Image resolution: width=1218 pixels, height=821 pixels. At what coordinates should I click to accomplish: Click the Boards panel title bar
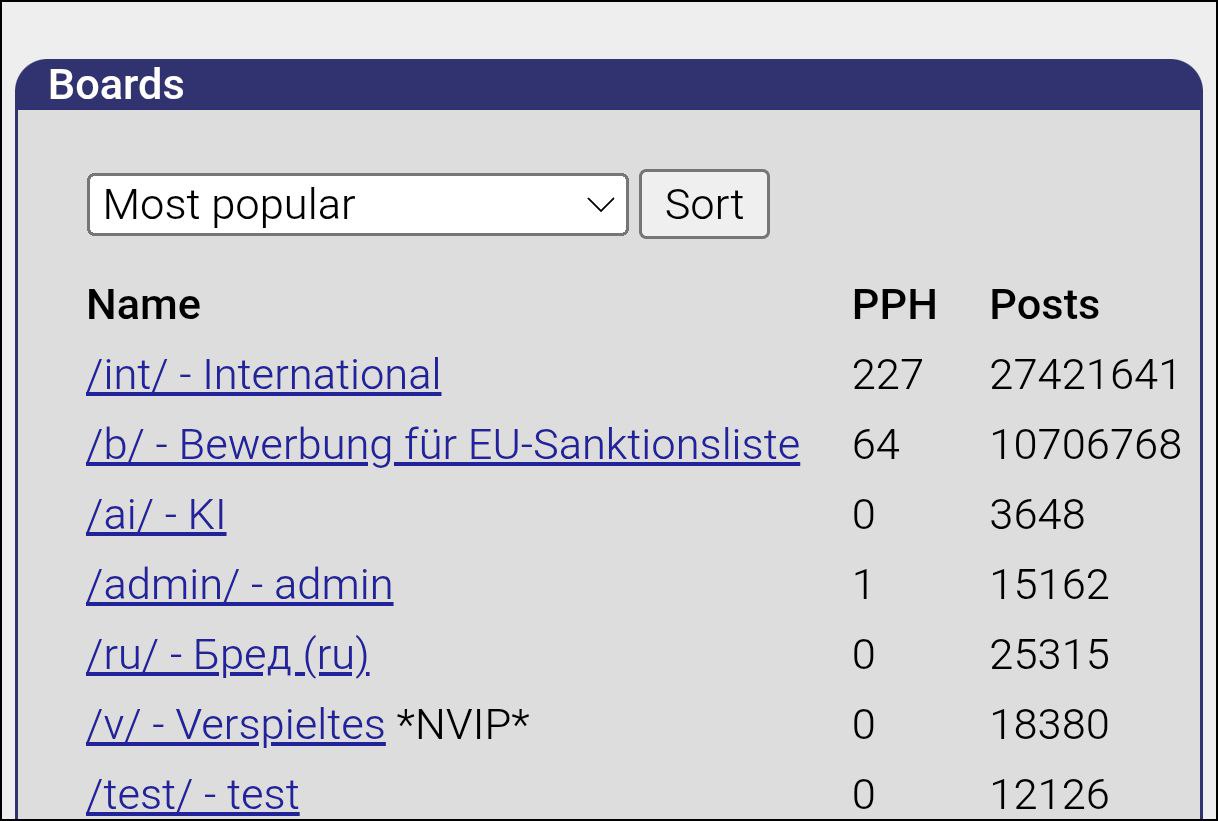click(x=608, y=85)
